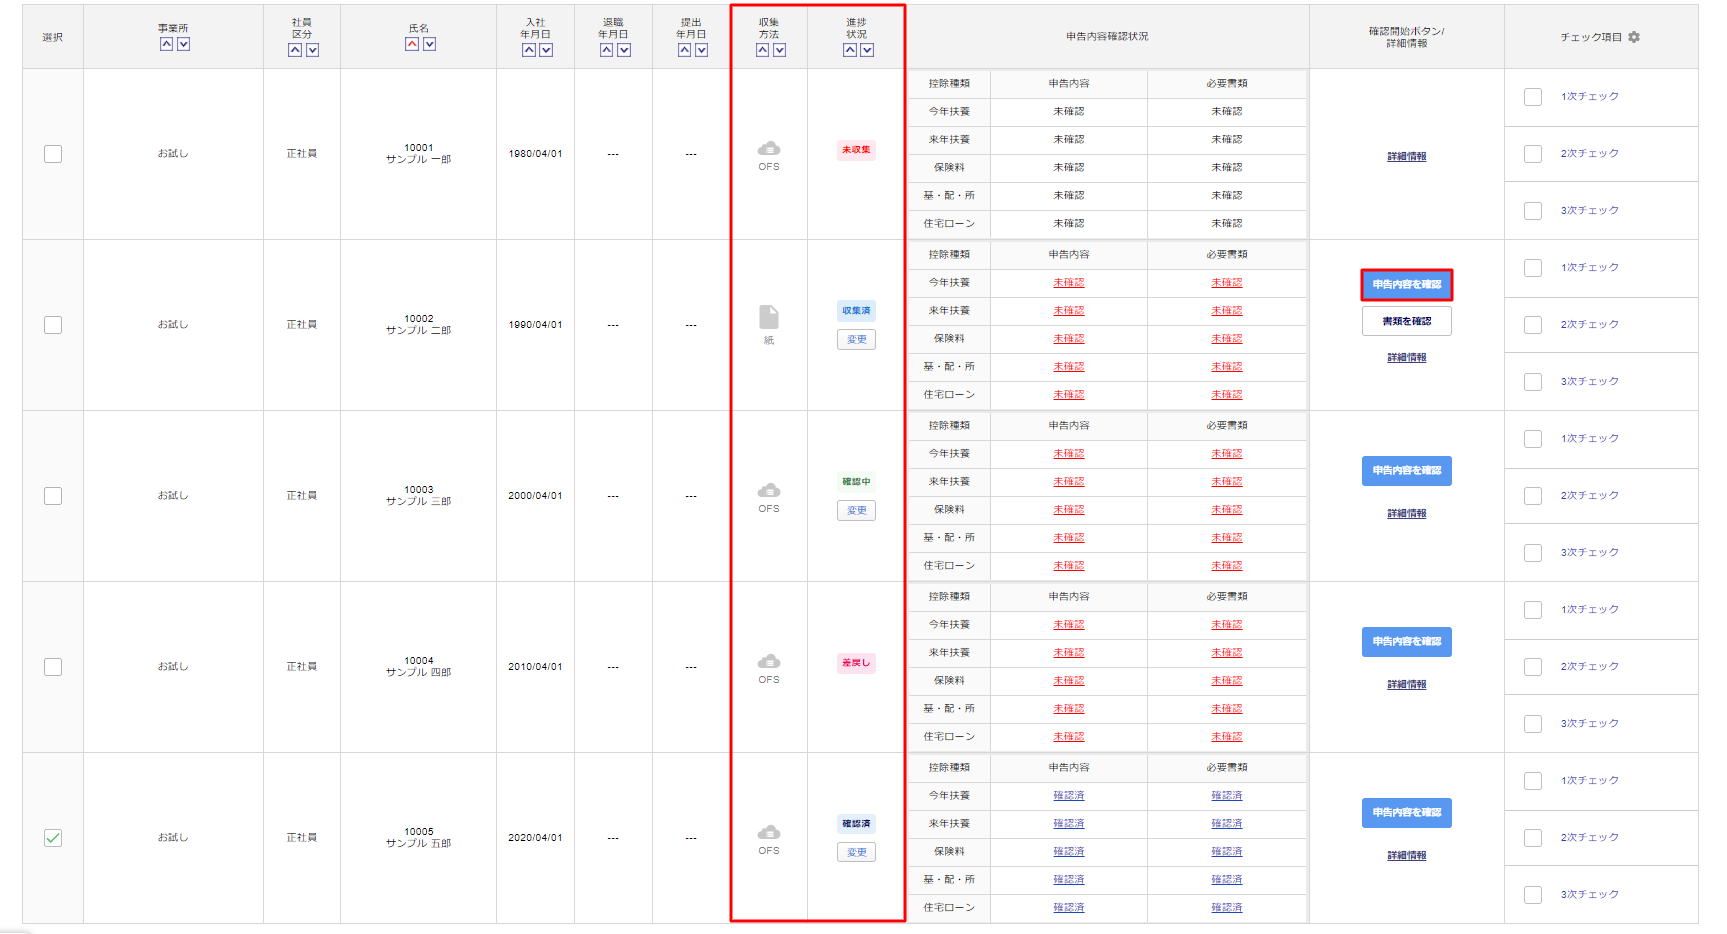1727x934 pixels.
Task: Select the row checkbox for 10003 サンプル 三郎
Action: (53, 496)
